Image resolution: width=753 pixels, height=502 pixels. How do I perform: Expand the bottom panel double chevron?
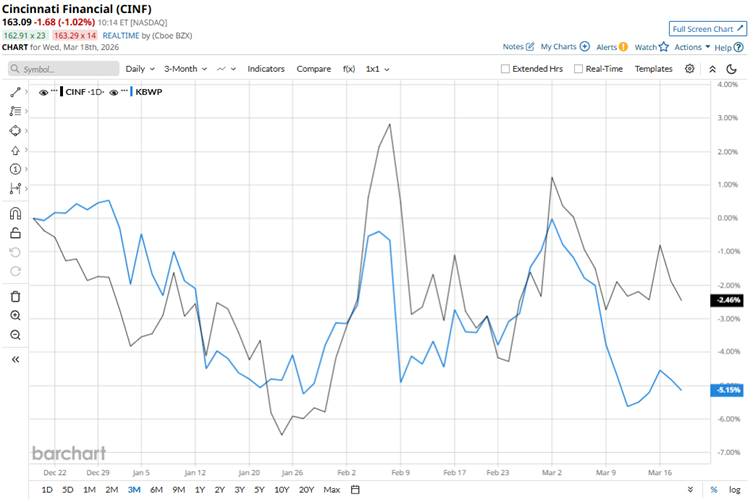(x=690, y=490)
